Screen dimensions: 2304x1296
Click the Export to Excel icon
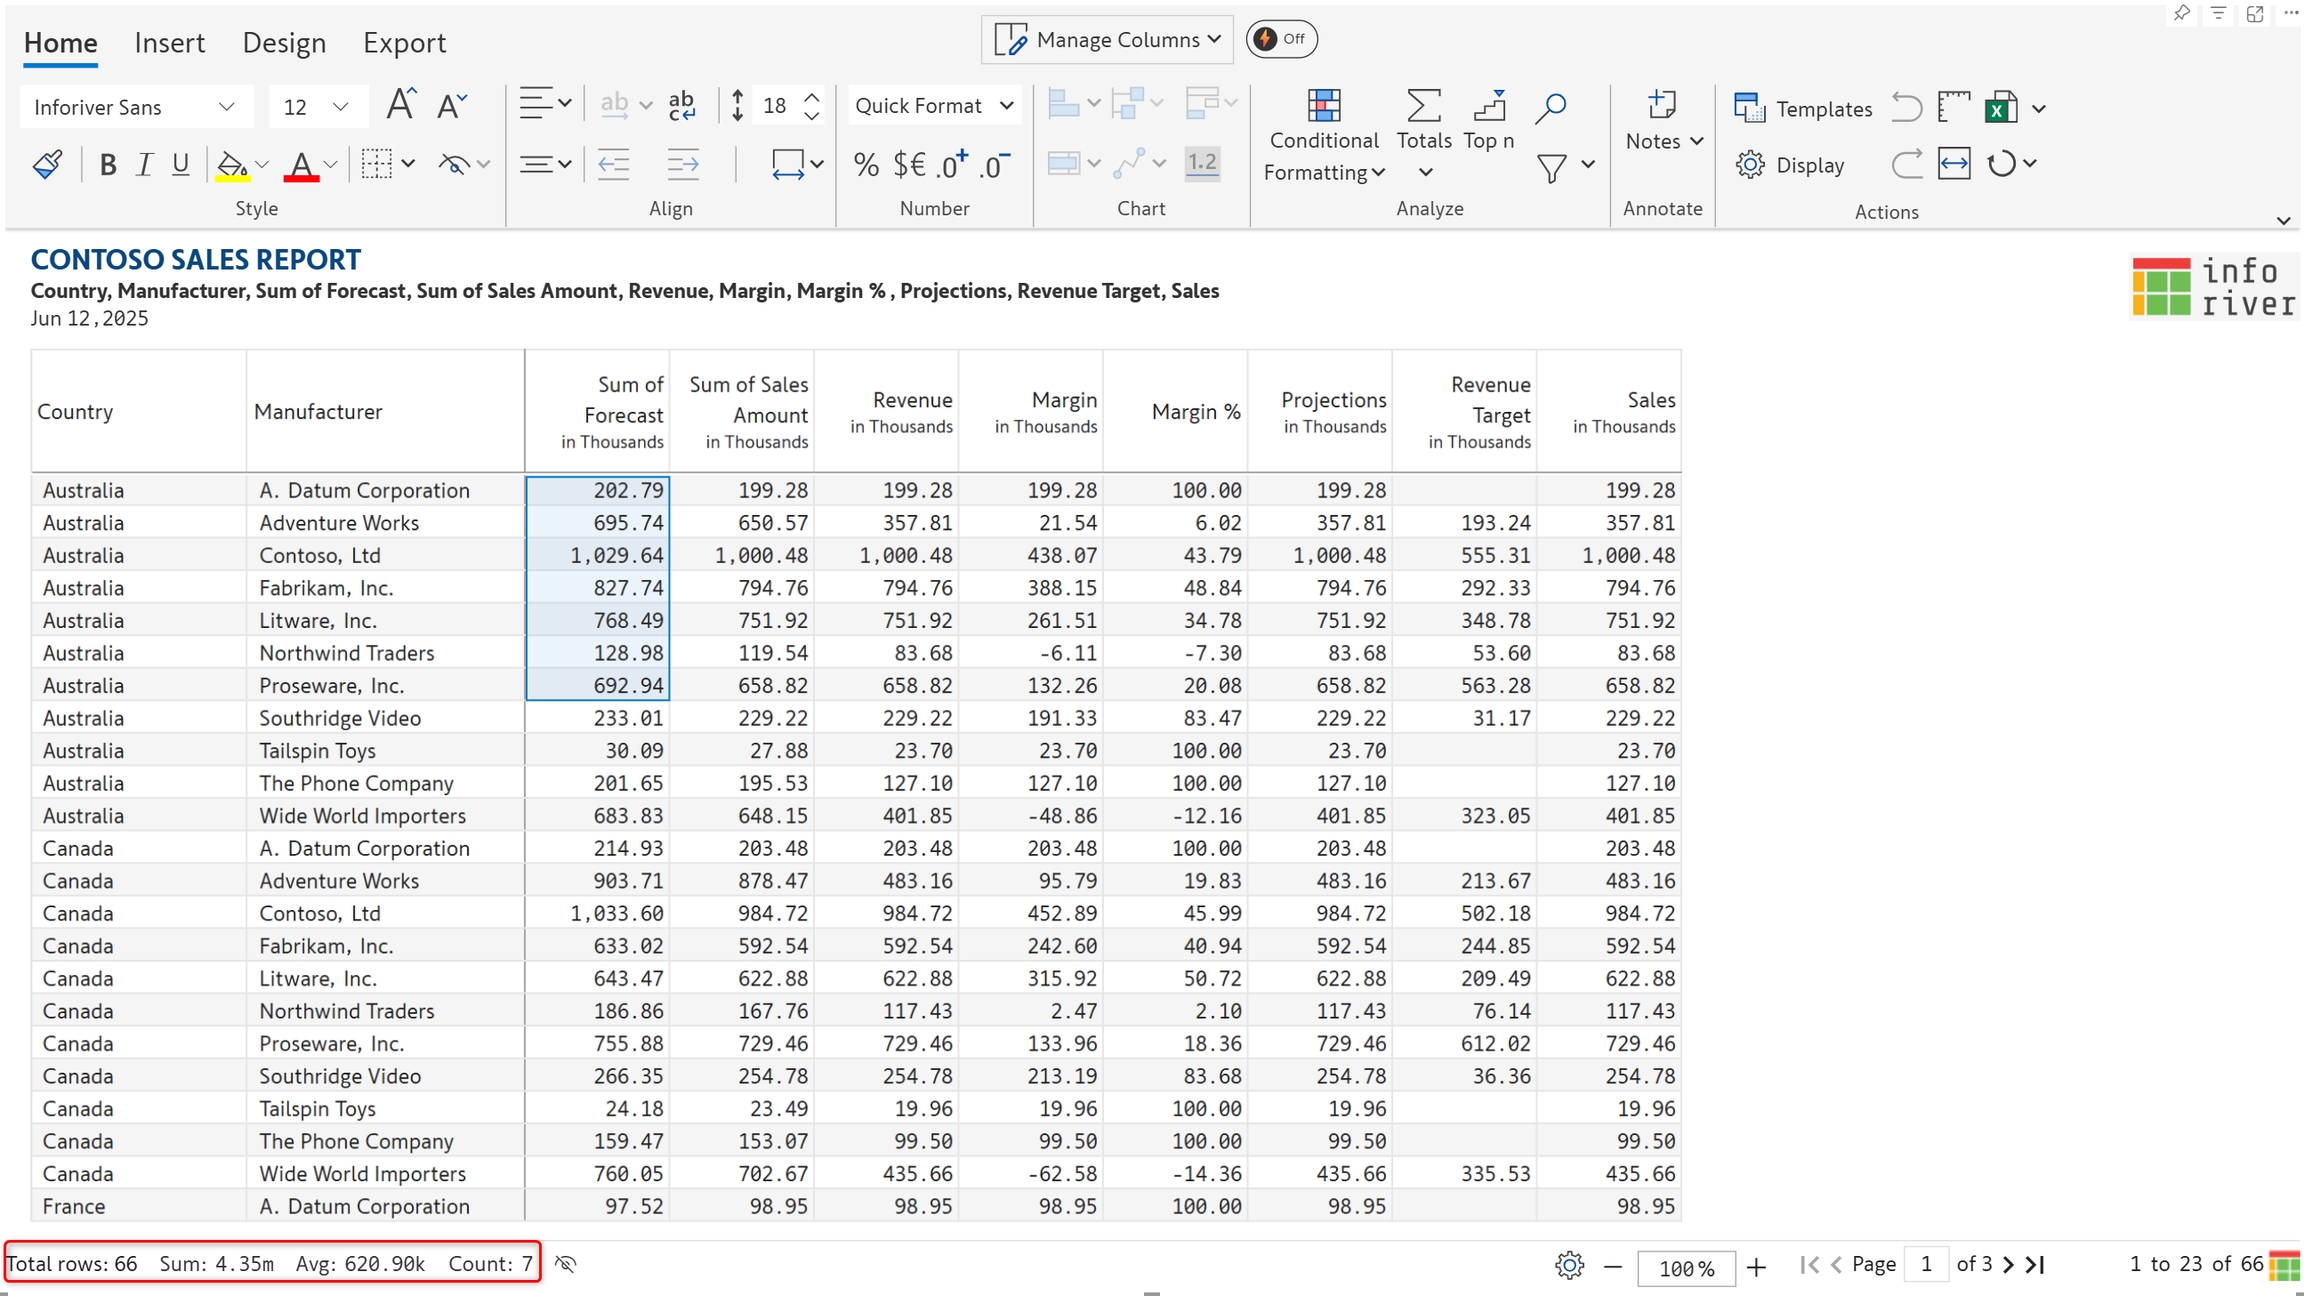point(2001,108)
